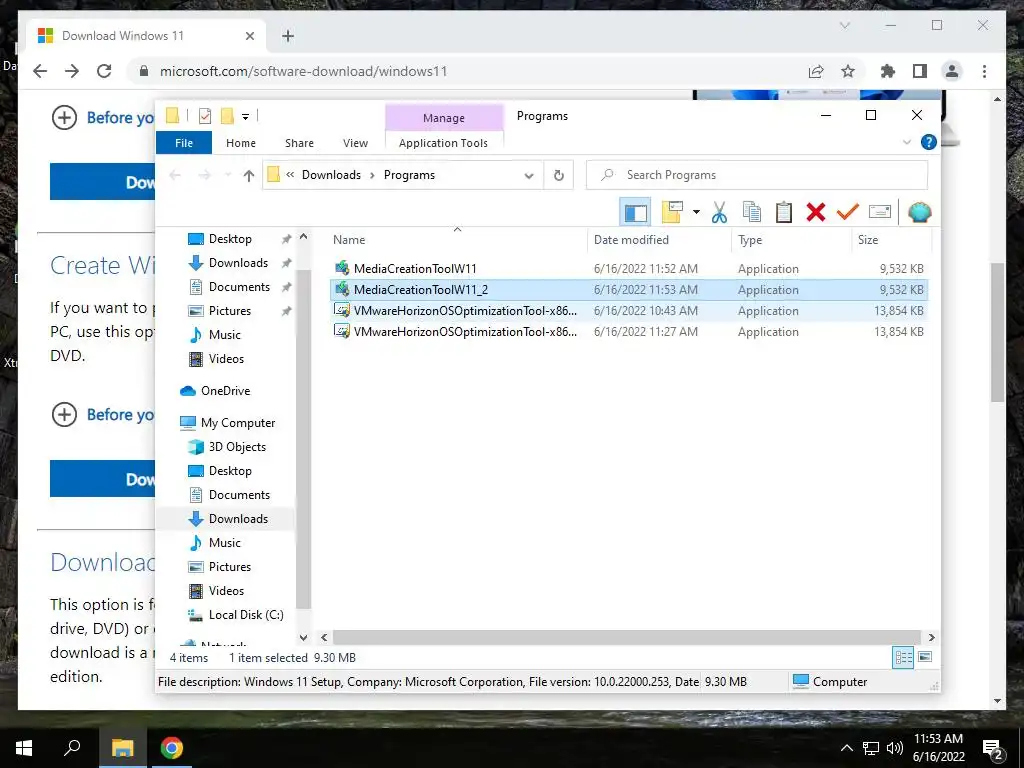Switch to the View ribbon tab

(355, 143)
